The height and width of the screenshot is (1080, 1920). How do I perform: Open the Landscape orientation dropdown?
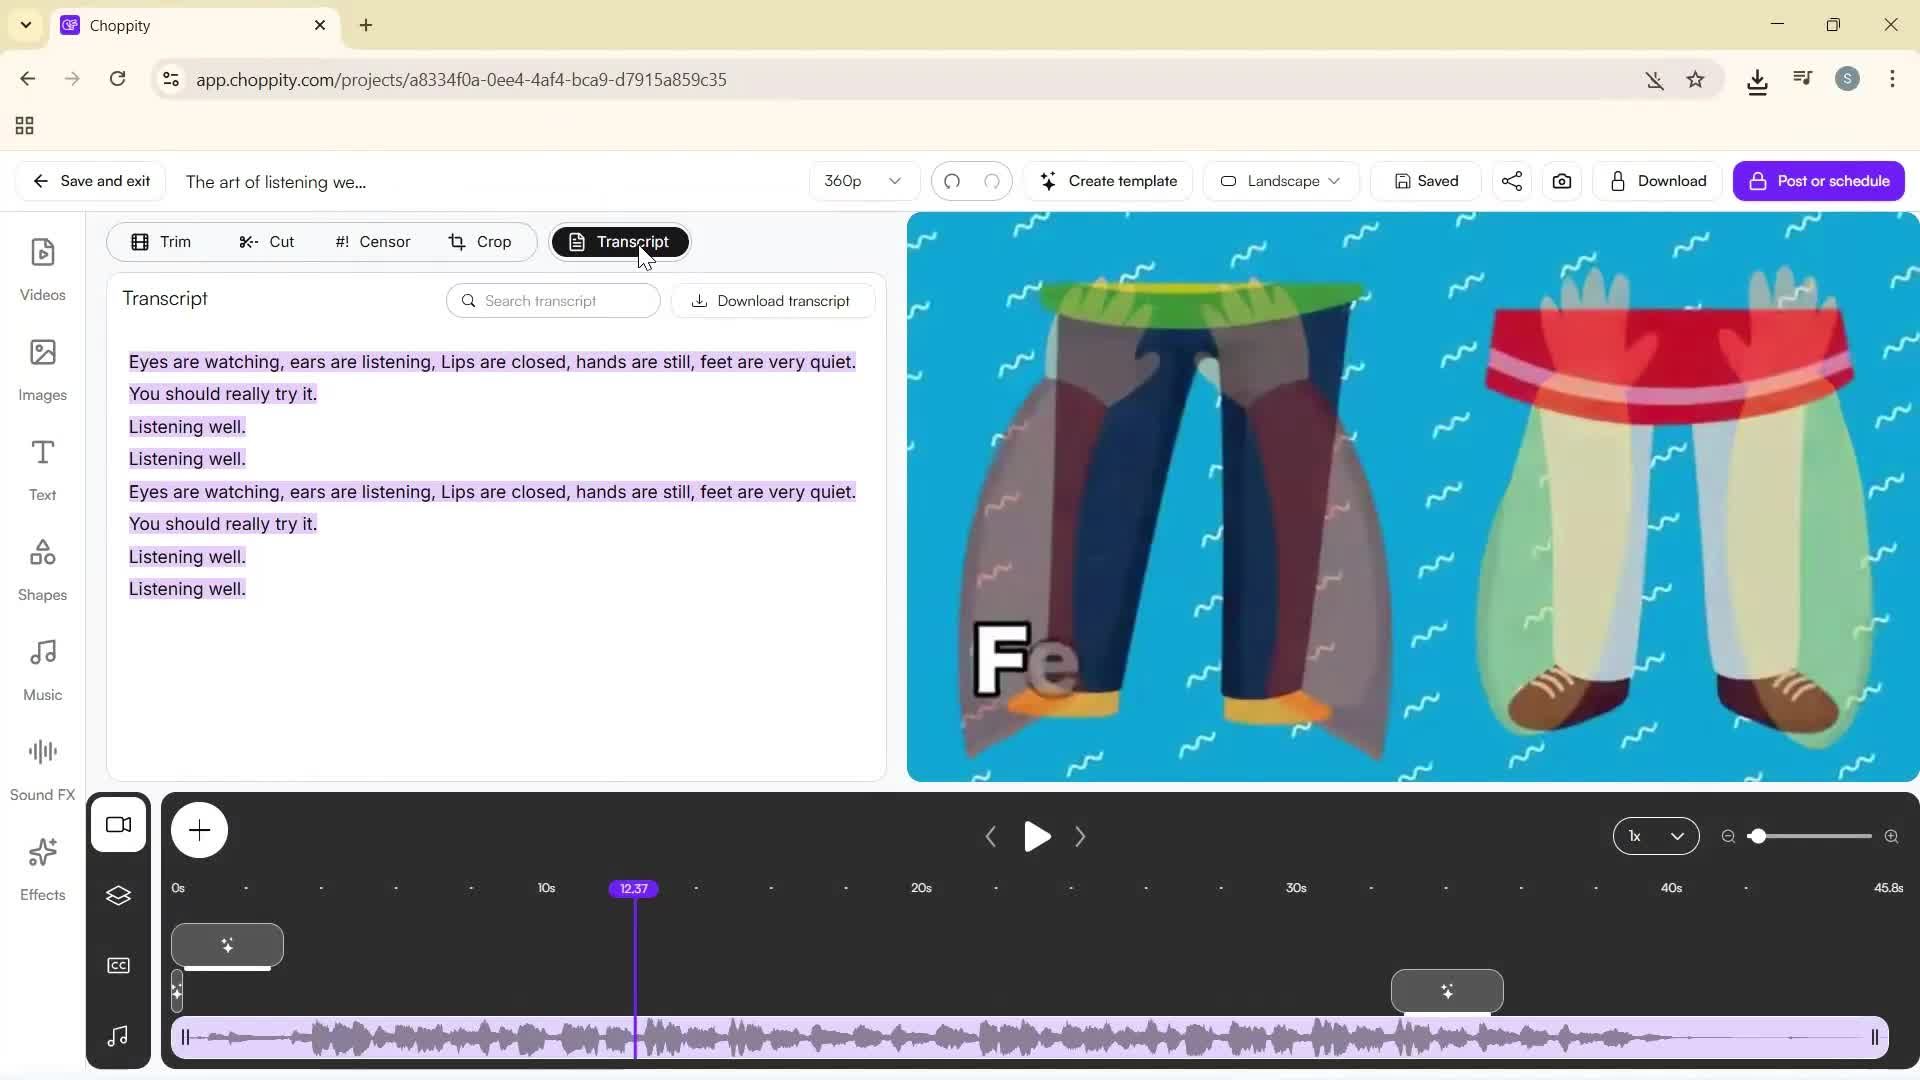[x=1280, y=181]
